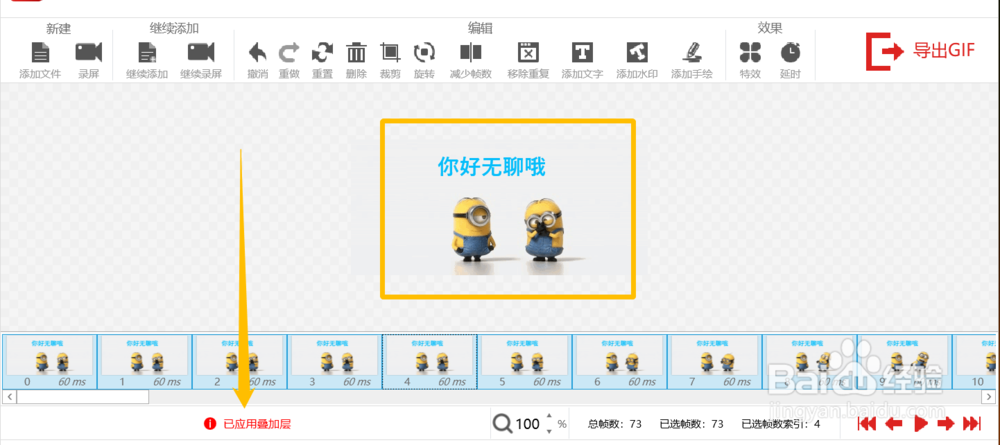Go to next frame arrow
The width and height of the screenshot is (1000, 445).
(x=945, y=423)
